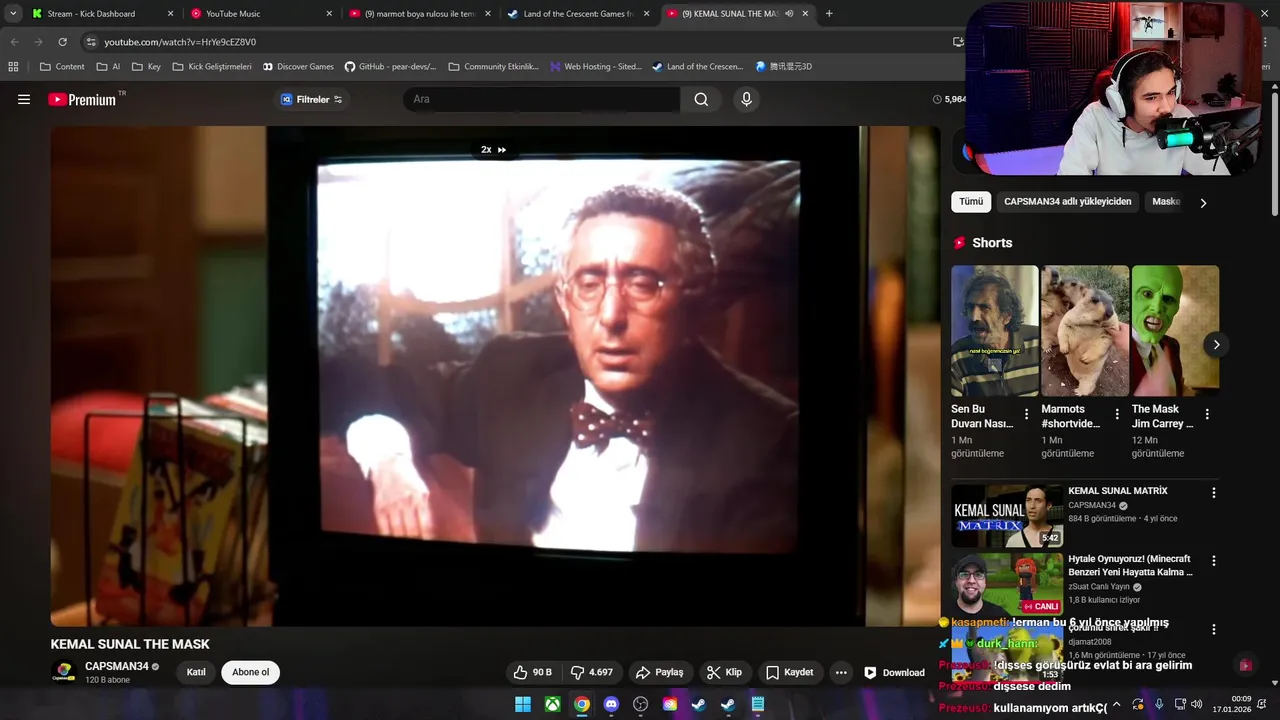Like the video with thumbs up 90 B
This screenshot has width=1280, height=720.
(x=533, y=672)
